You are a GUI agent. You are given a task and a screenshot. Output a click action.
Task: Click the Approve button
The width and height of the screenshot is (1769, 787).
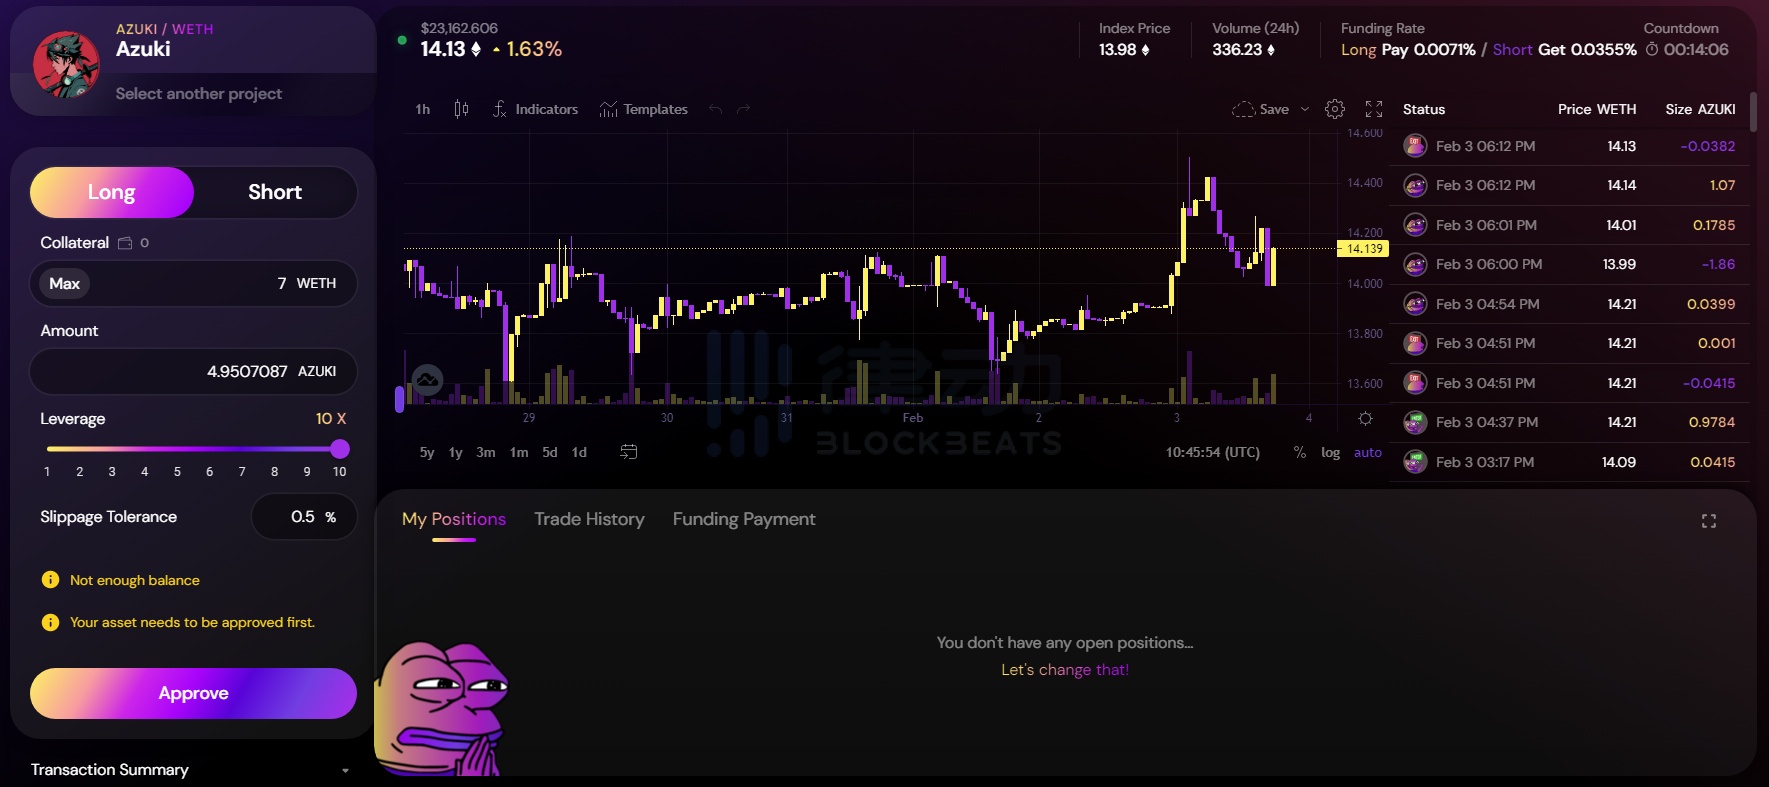point(193,693)
